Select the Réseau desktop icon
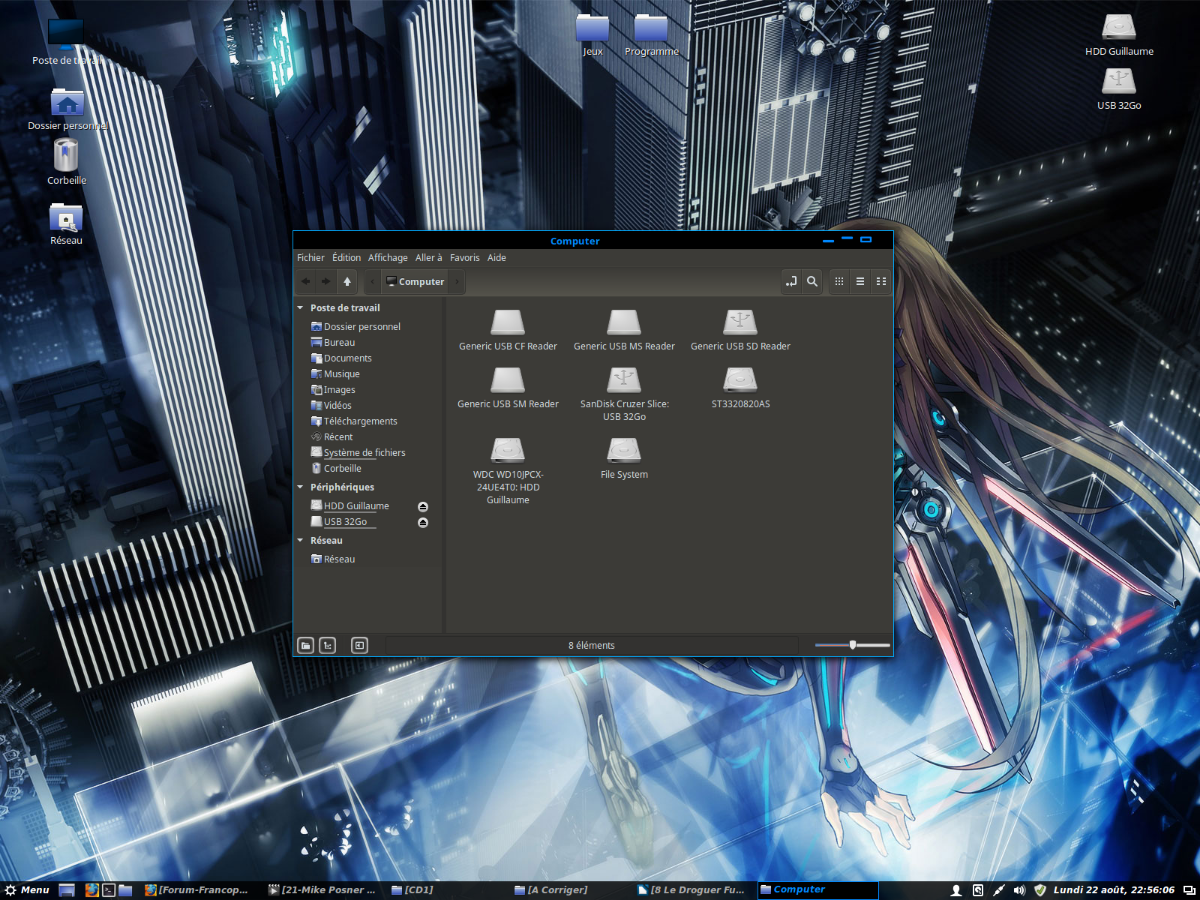The height and width of the screenshot is (900, 1200). [66, 225]
